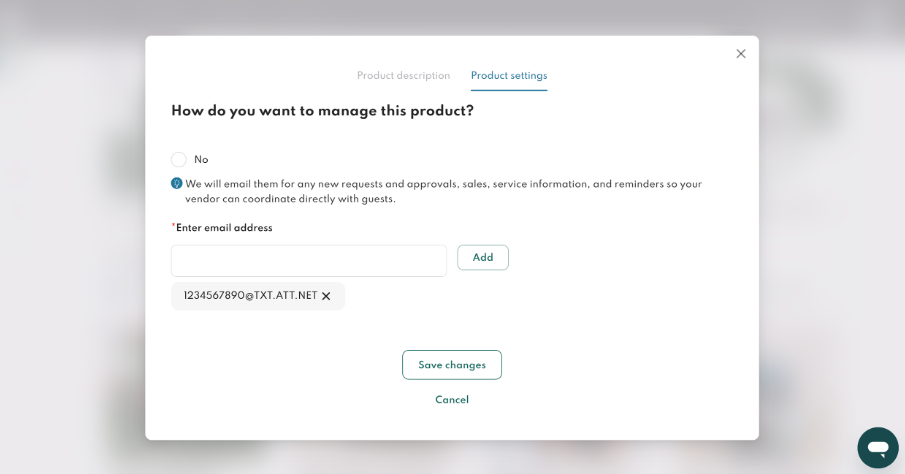Close the product dialog with the X icon

741,54
